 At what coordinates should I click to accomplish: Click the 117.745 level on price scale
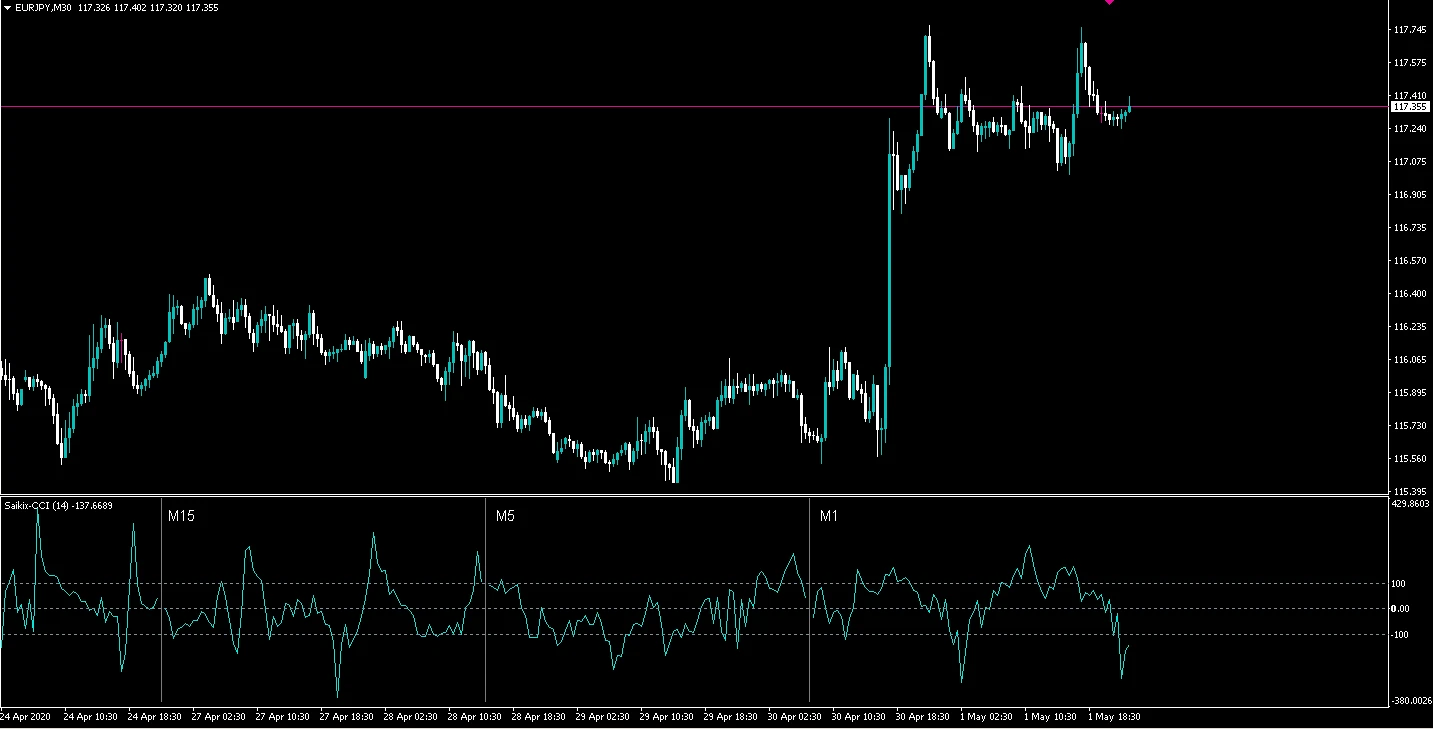click(1410, 30)
